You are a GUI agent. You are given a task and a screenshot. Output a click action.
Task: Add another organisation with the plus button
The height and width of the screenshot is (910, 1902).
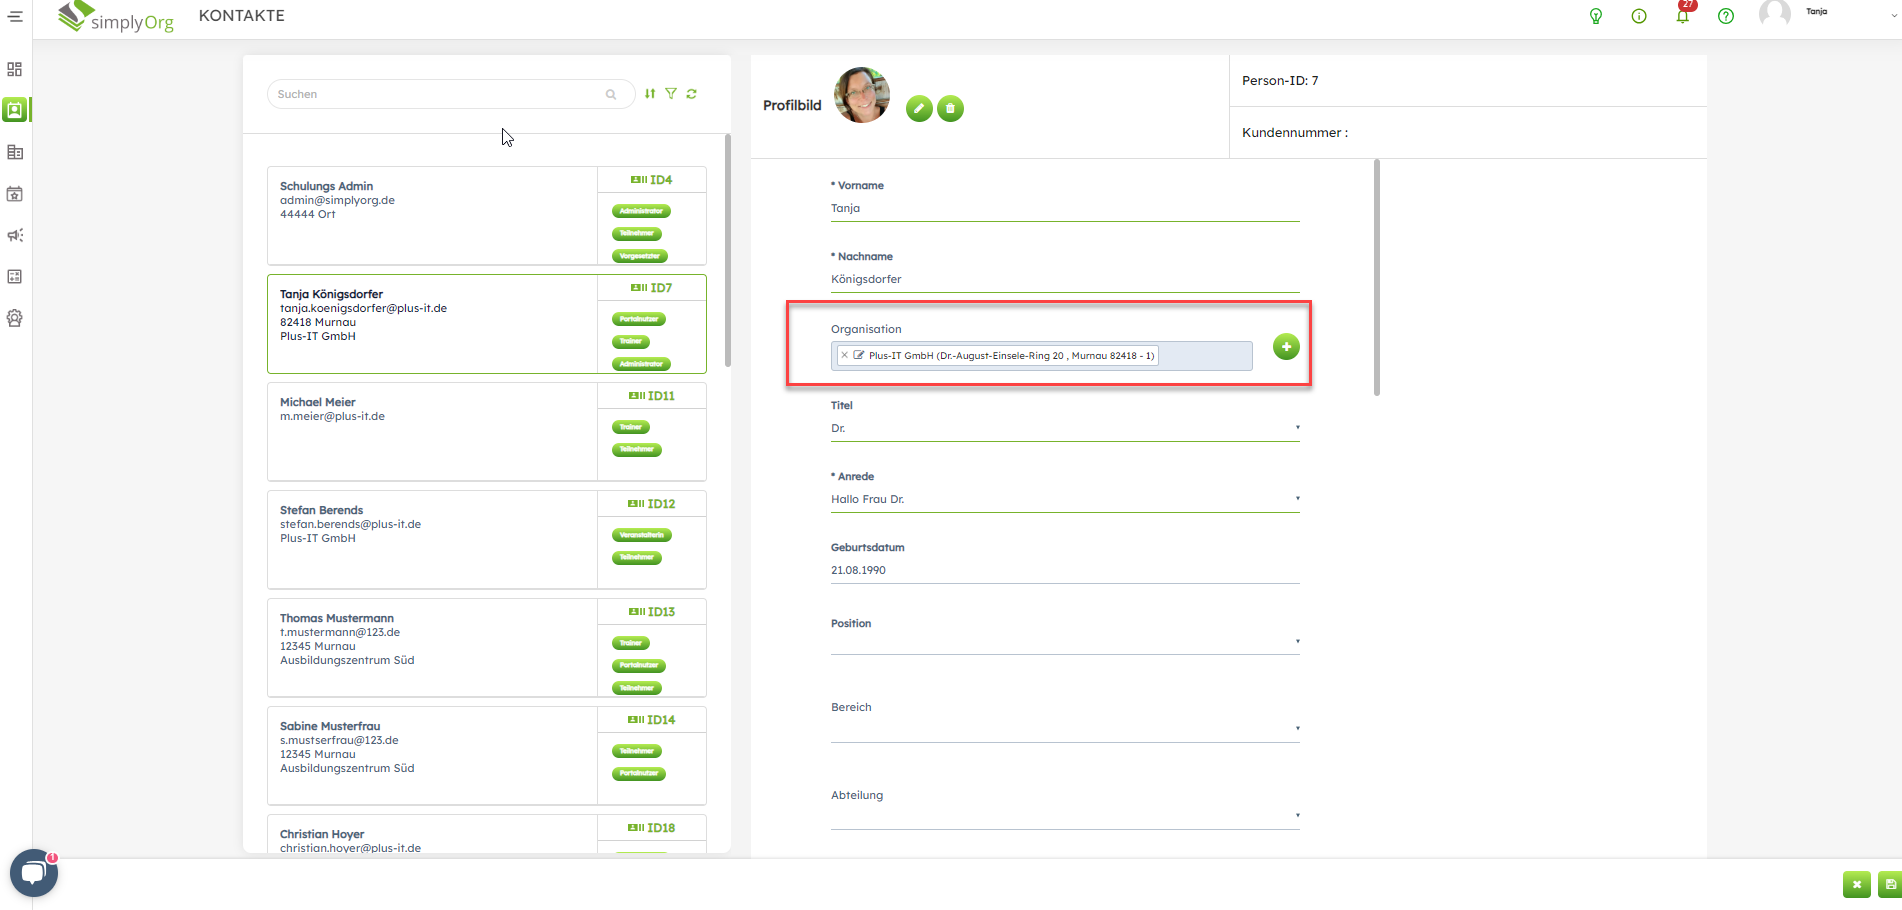point(1286,347)
